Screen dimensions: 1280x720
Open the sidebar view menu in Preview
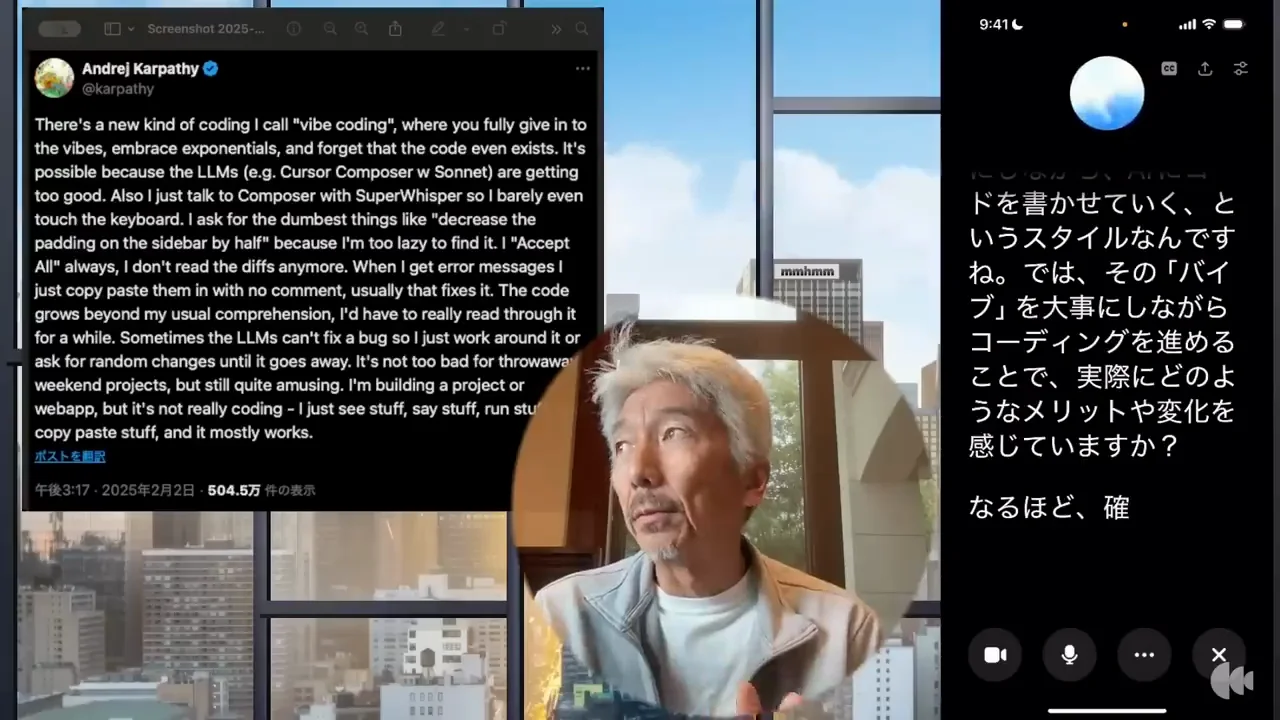point(119,29)
